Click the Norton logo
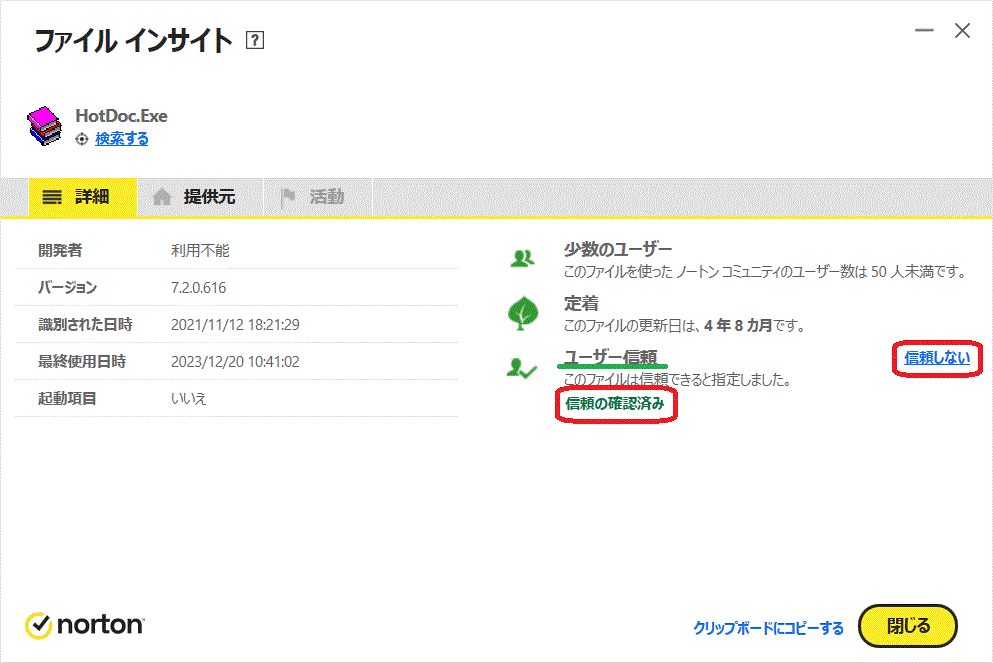993x663 pixels. pos(85,625)
